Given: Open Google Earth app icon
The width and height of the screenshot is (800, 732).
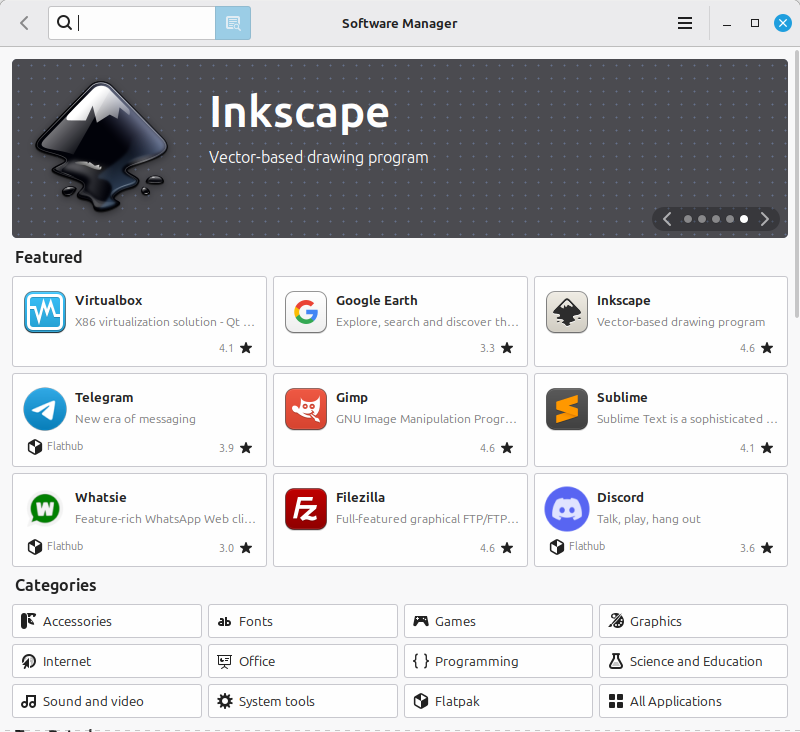Looking at the screenshot, I should tap(306, 312).
